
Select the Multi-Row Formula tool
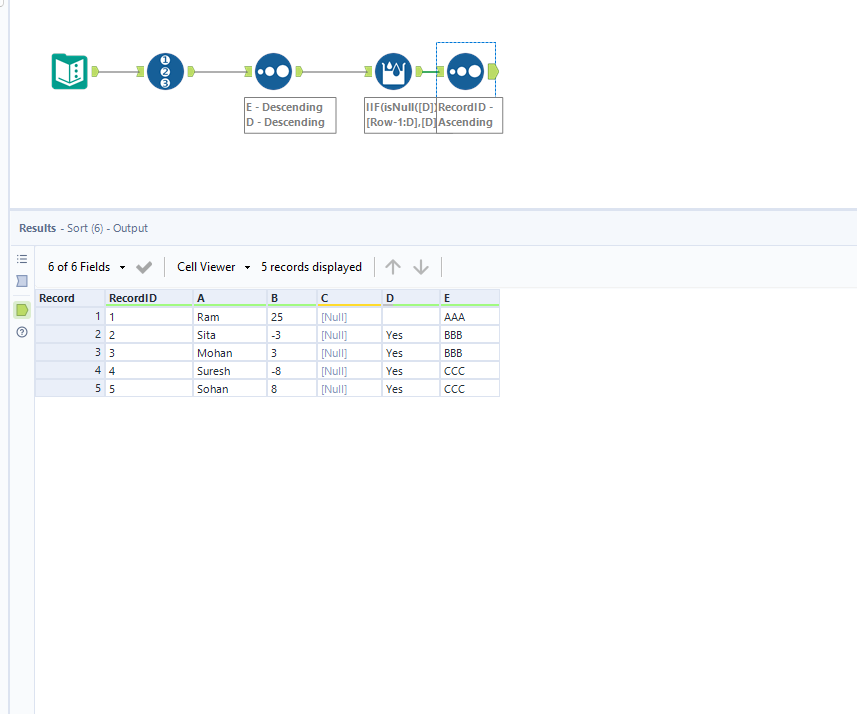pos(394,72)
